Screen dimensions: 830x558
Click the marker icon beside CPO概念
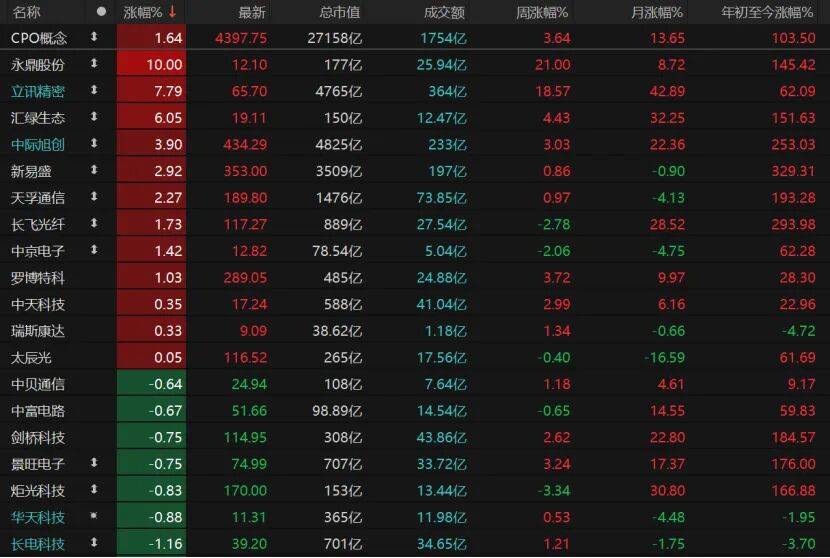point(95,38)
